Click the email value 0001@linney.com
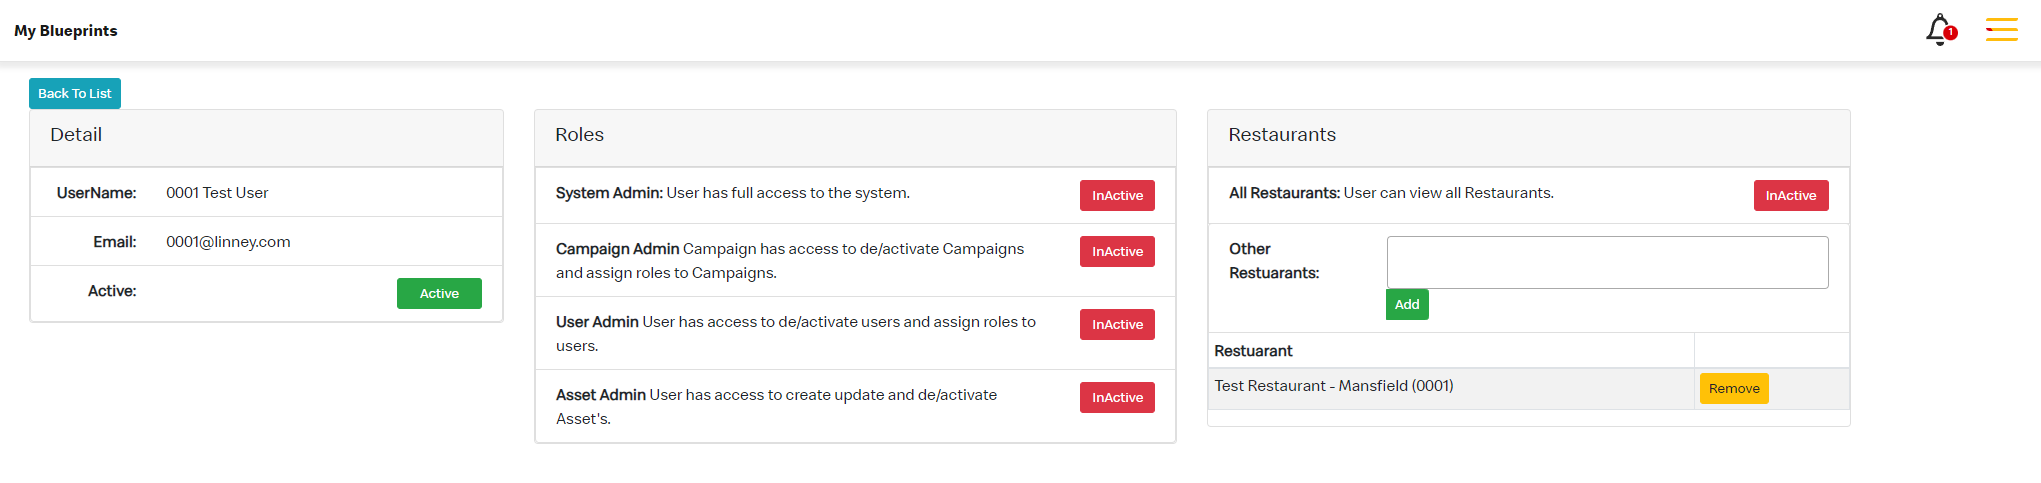The image size is (2041, 483). coord(228,242)
